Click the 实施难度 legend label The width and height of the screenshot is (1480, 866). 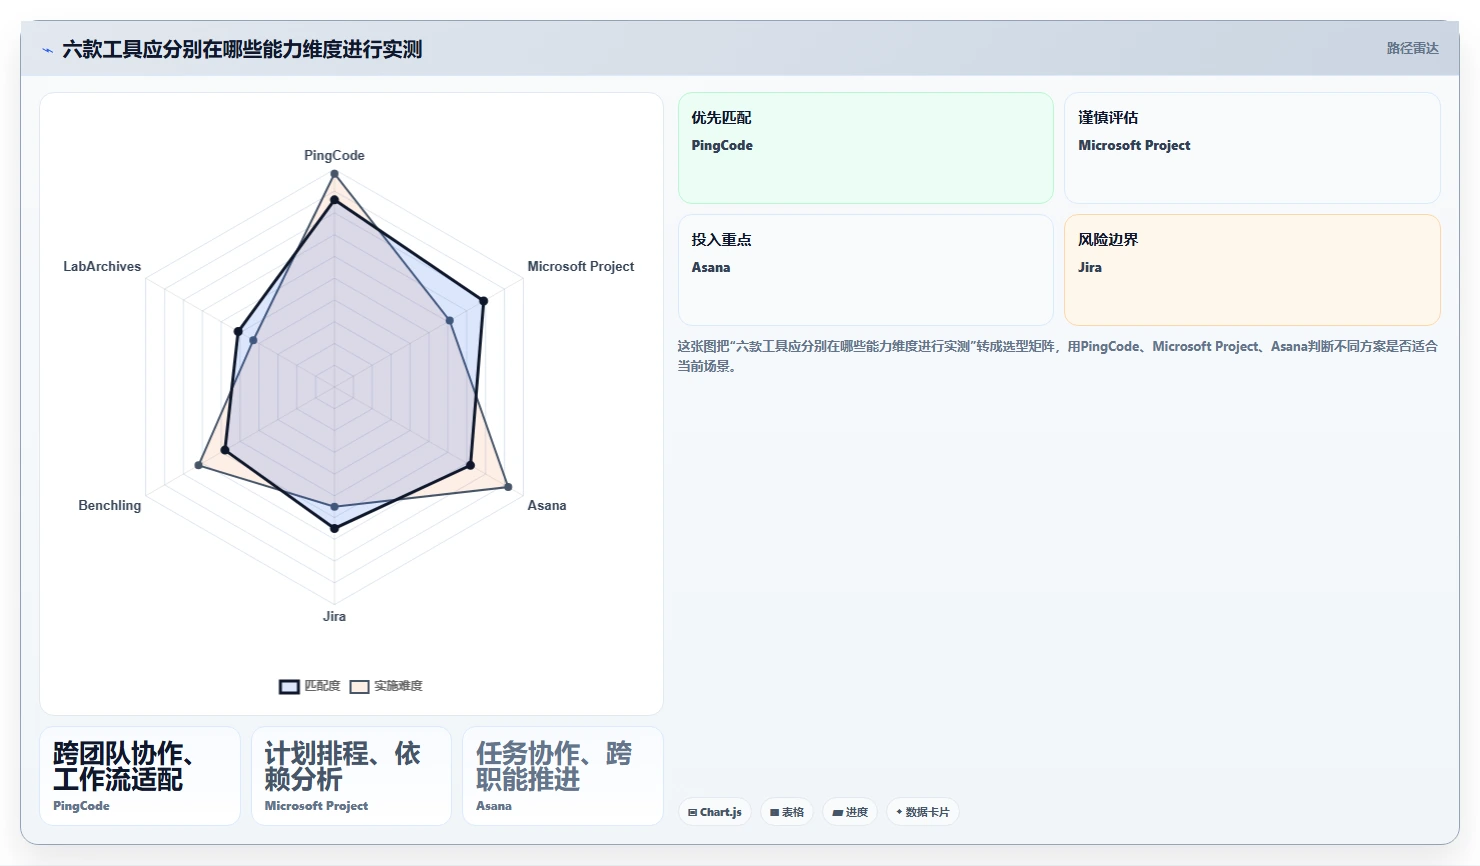[x=398, y=686]
